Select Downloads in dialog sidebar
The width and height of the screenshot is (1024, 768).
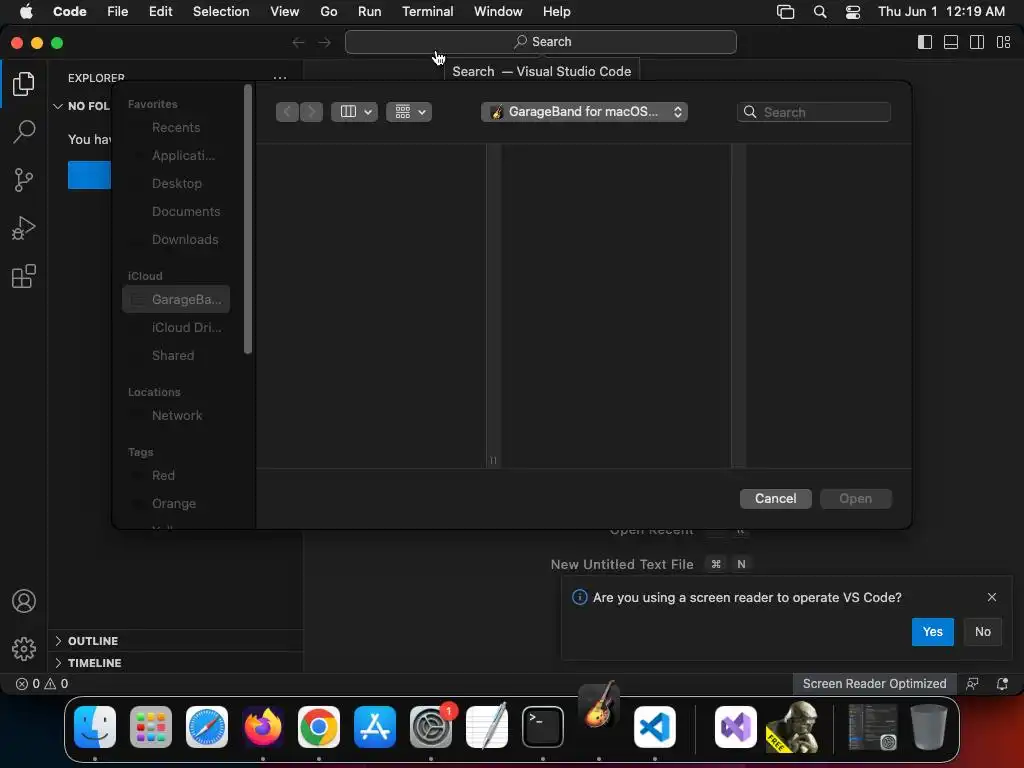tap(176, 240)
